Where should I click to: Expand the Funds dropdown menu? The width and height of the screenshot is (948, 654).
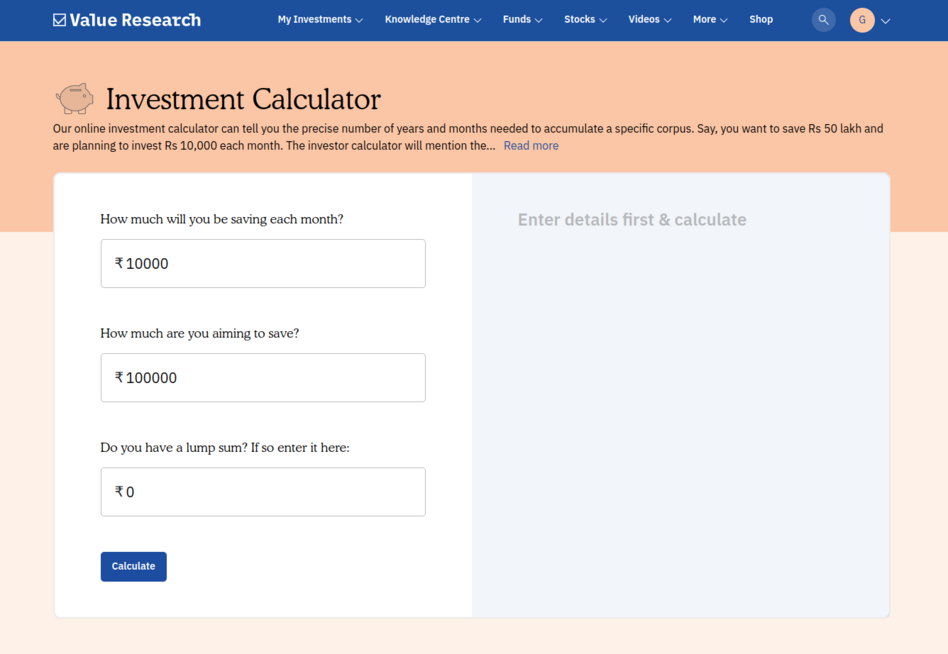[521, 19]
